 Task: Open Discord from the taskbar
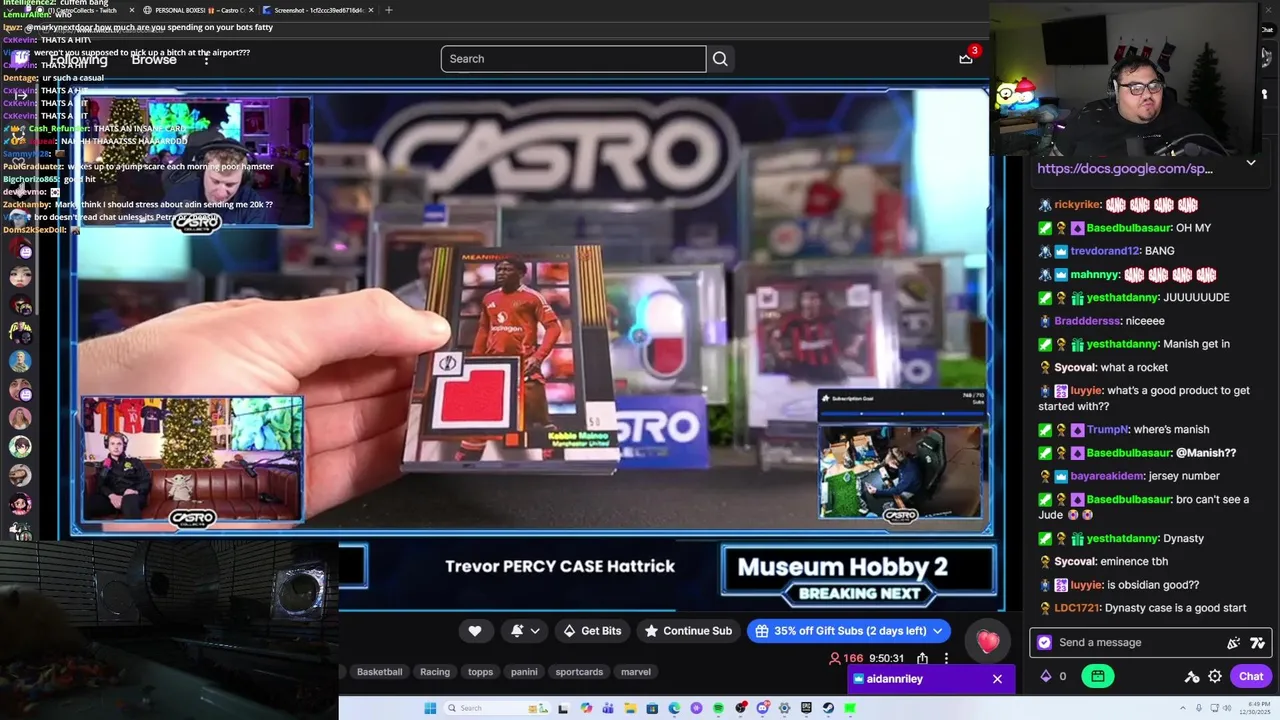(762, 708)
